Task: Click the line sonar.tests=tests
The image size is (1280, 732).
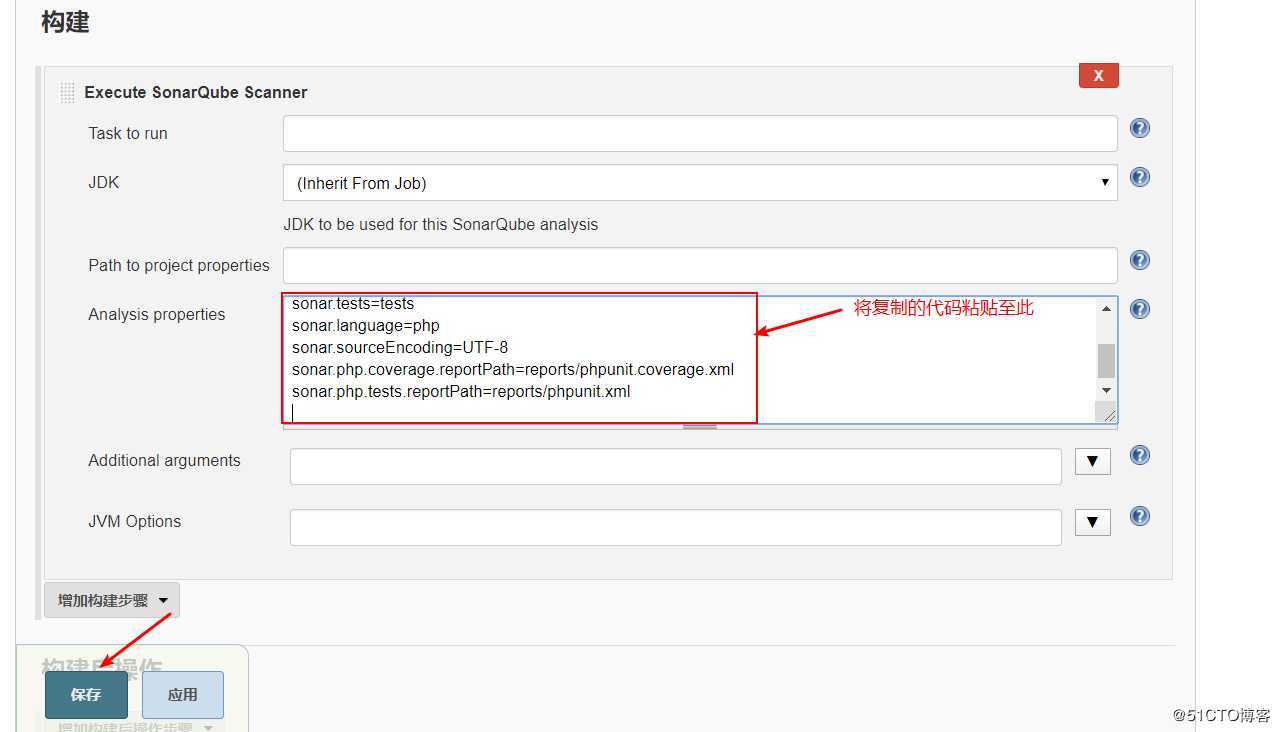Action: coord(353,303)
